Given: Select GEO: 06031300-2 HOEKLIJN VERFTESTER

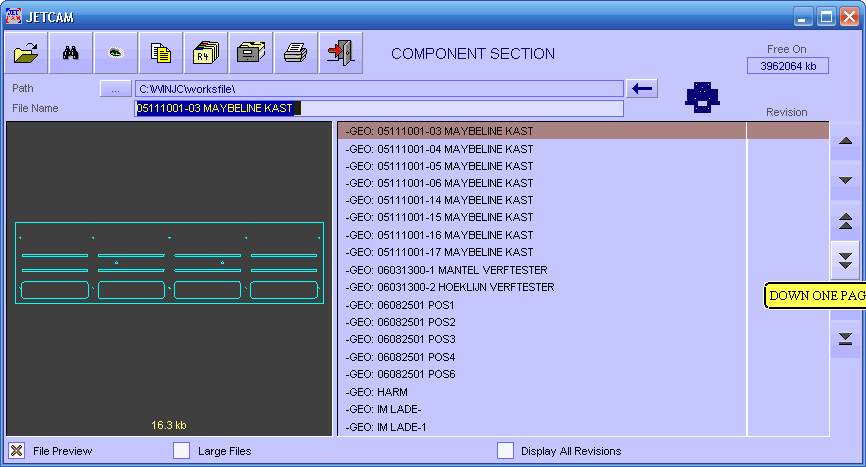Looking at the screenshot, I should pyautogui.click(x=542, y=287).
